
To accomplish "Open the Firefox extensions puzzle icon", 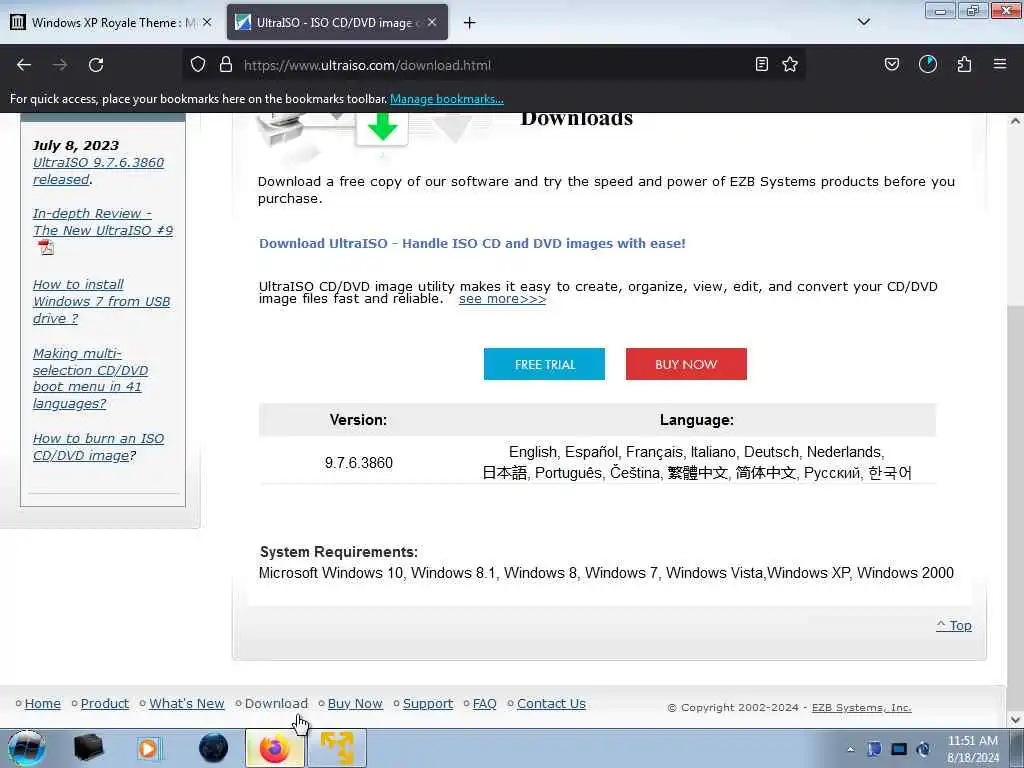I will (x=964, y=64).
